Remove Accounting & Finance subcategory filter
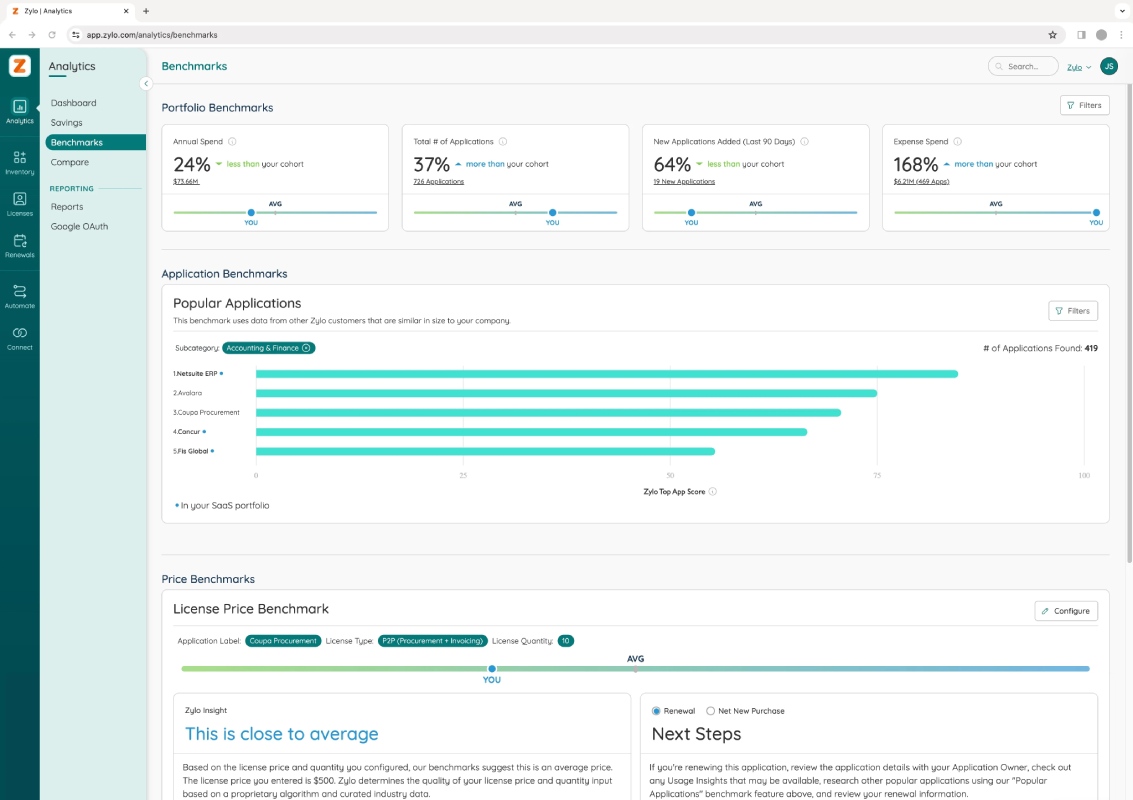Viewport: 1133px width, 800px height. point(306,348)
